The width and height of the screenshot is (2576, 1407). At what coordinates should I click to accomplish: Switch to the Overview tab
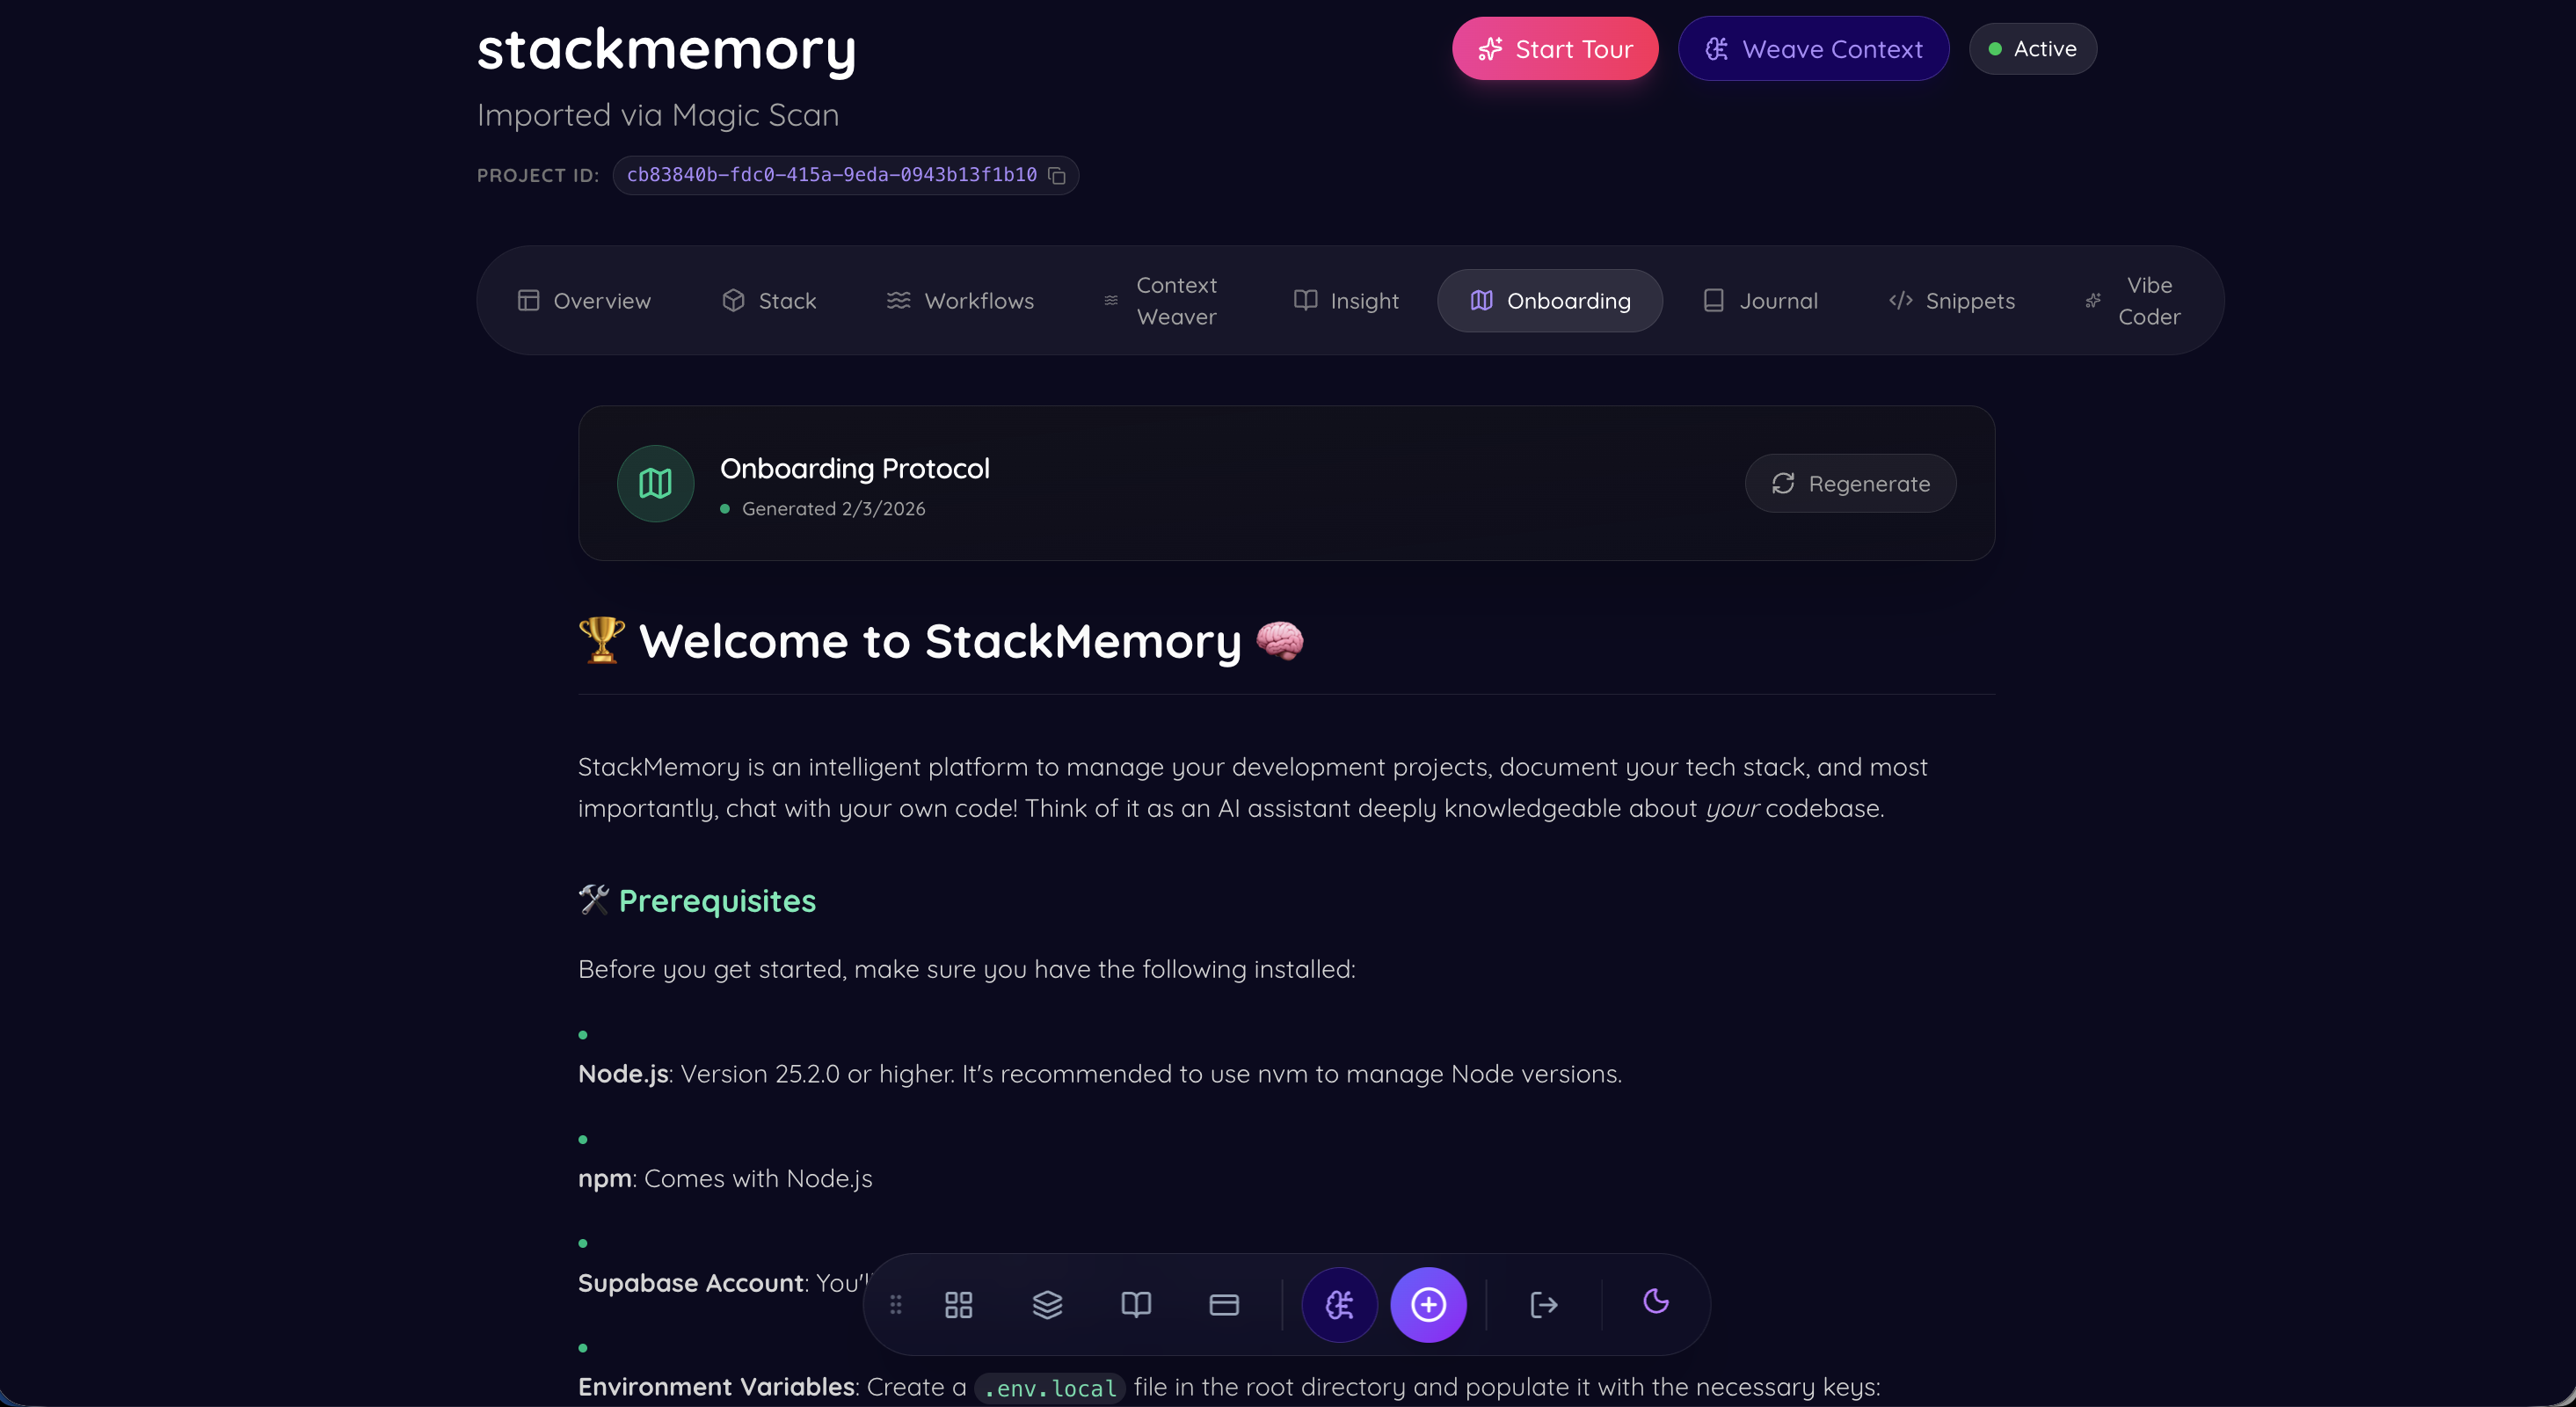click(584, 301)
